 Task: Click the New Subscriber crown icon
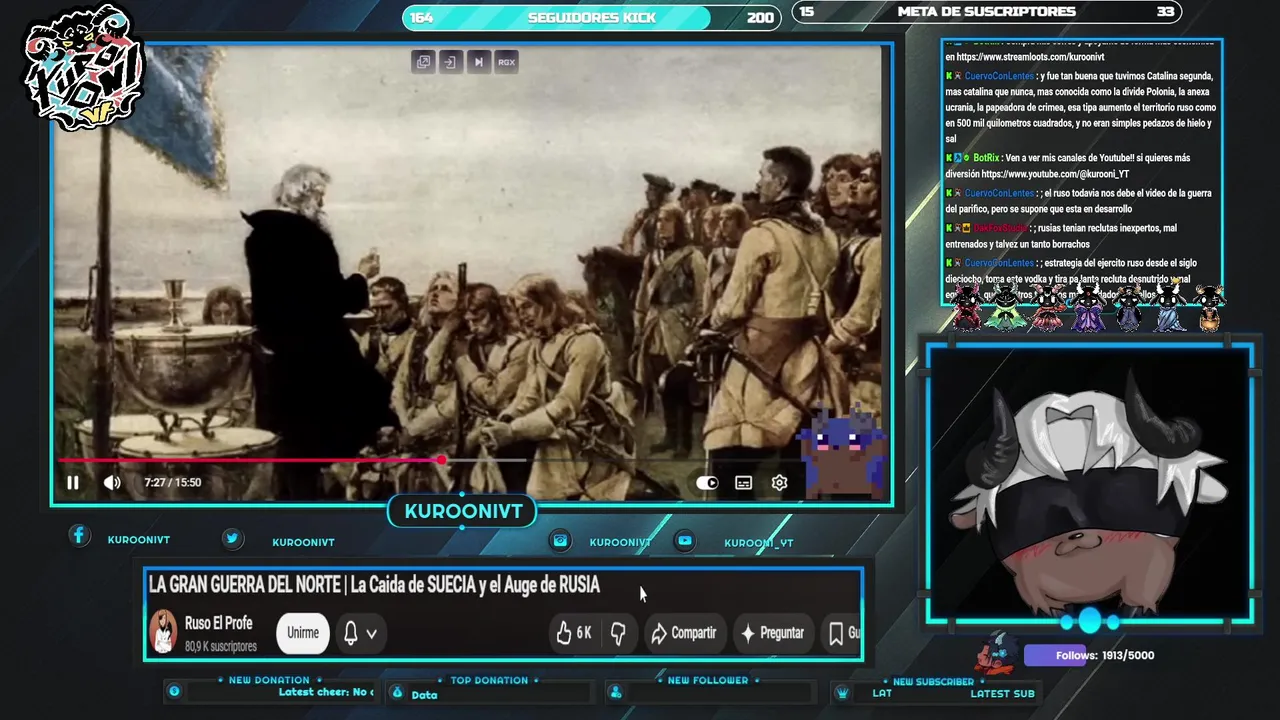pos(843,693)
